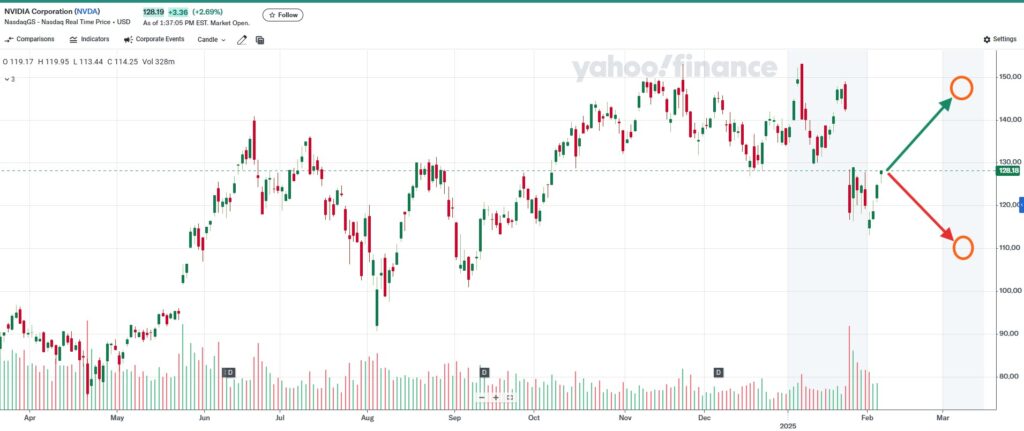The image size is (1024, 431).
Task: Select the pencil drawing tool
Action: [241, 40]
